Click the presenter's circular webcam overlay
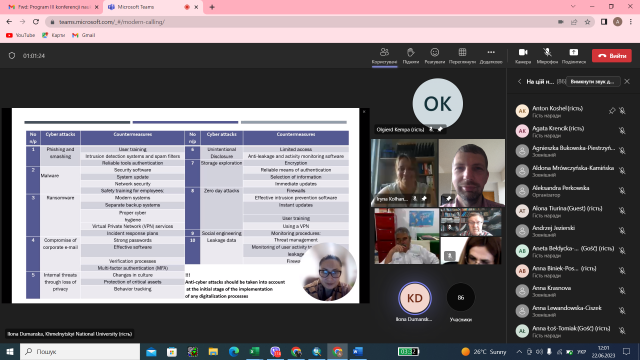640x360 pixels. 329,272
